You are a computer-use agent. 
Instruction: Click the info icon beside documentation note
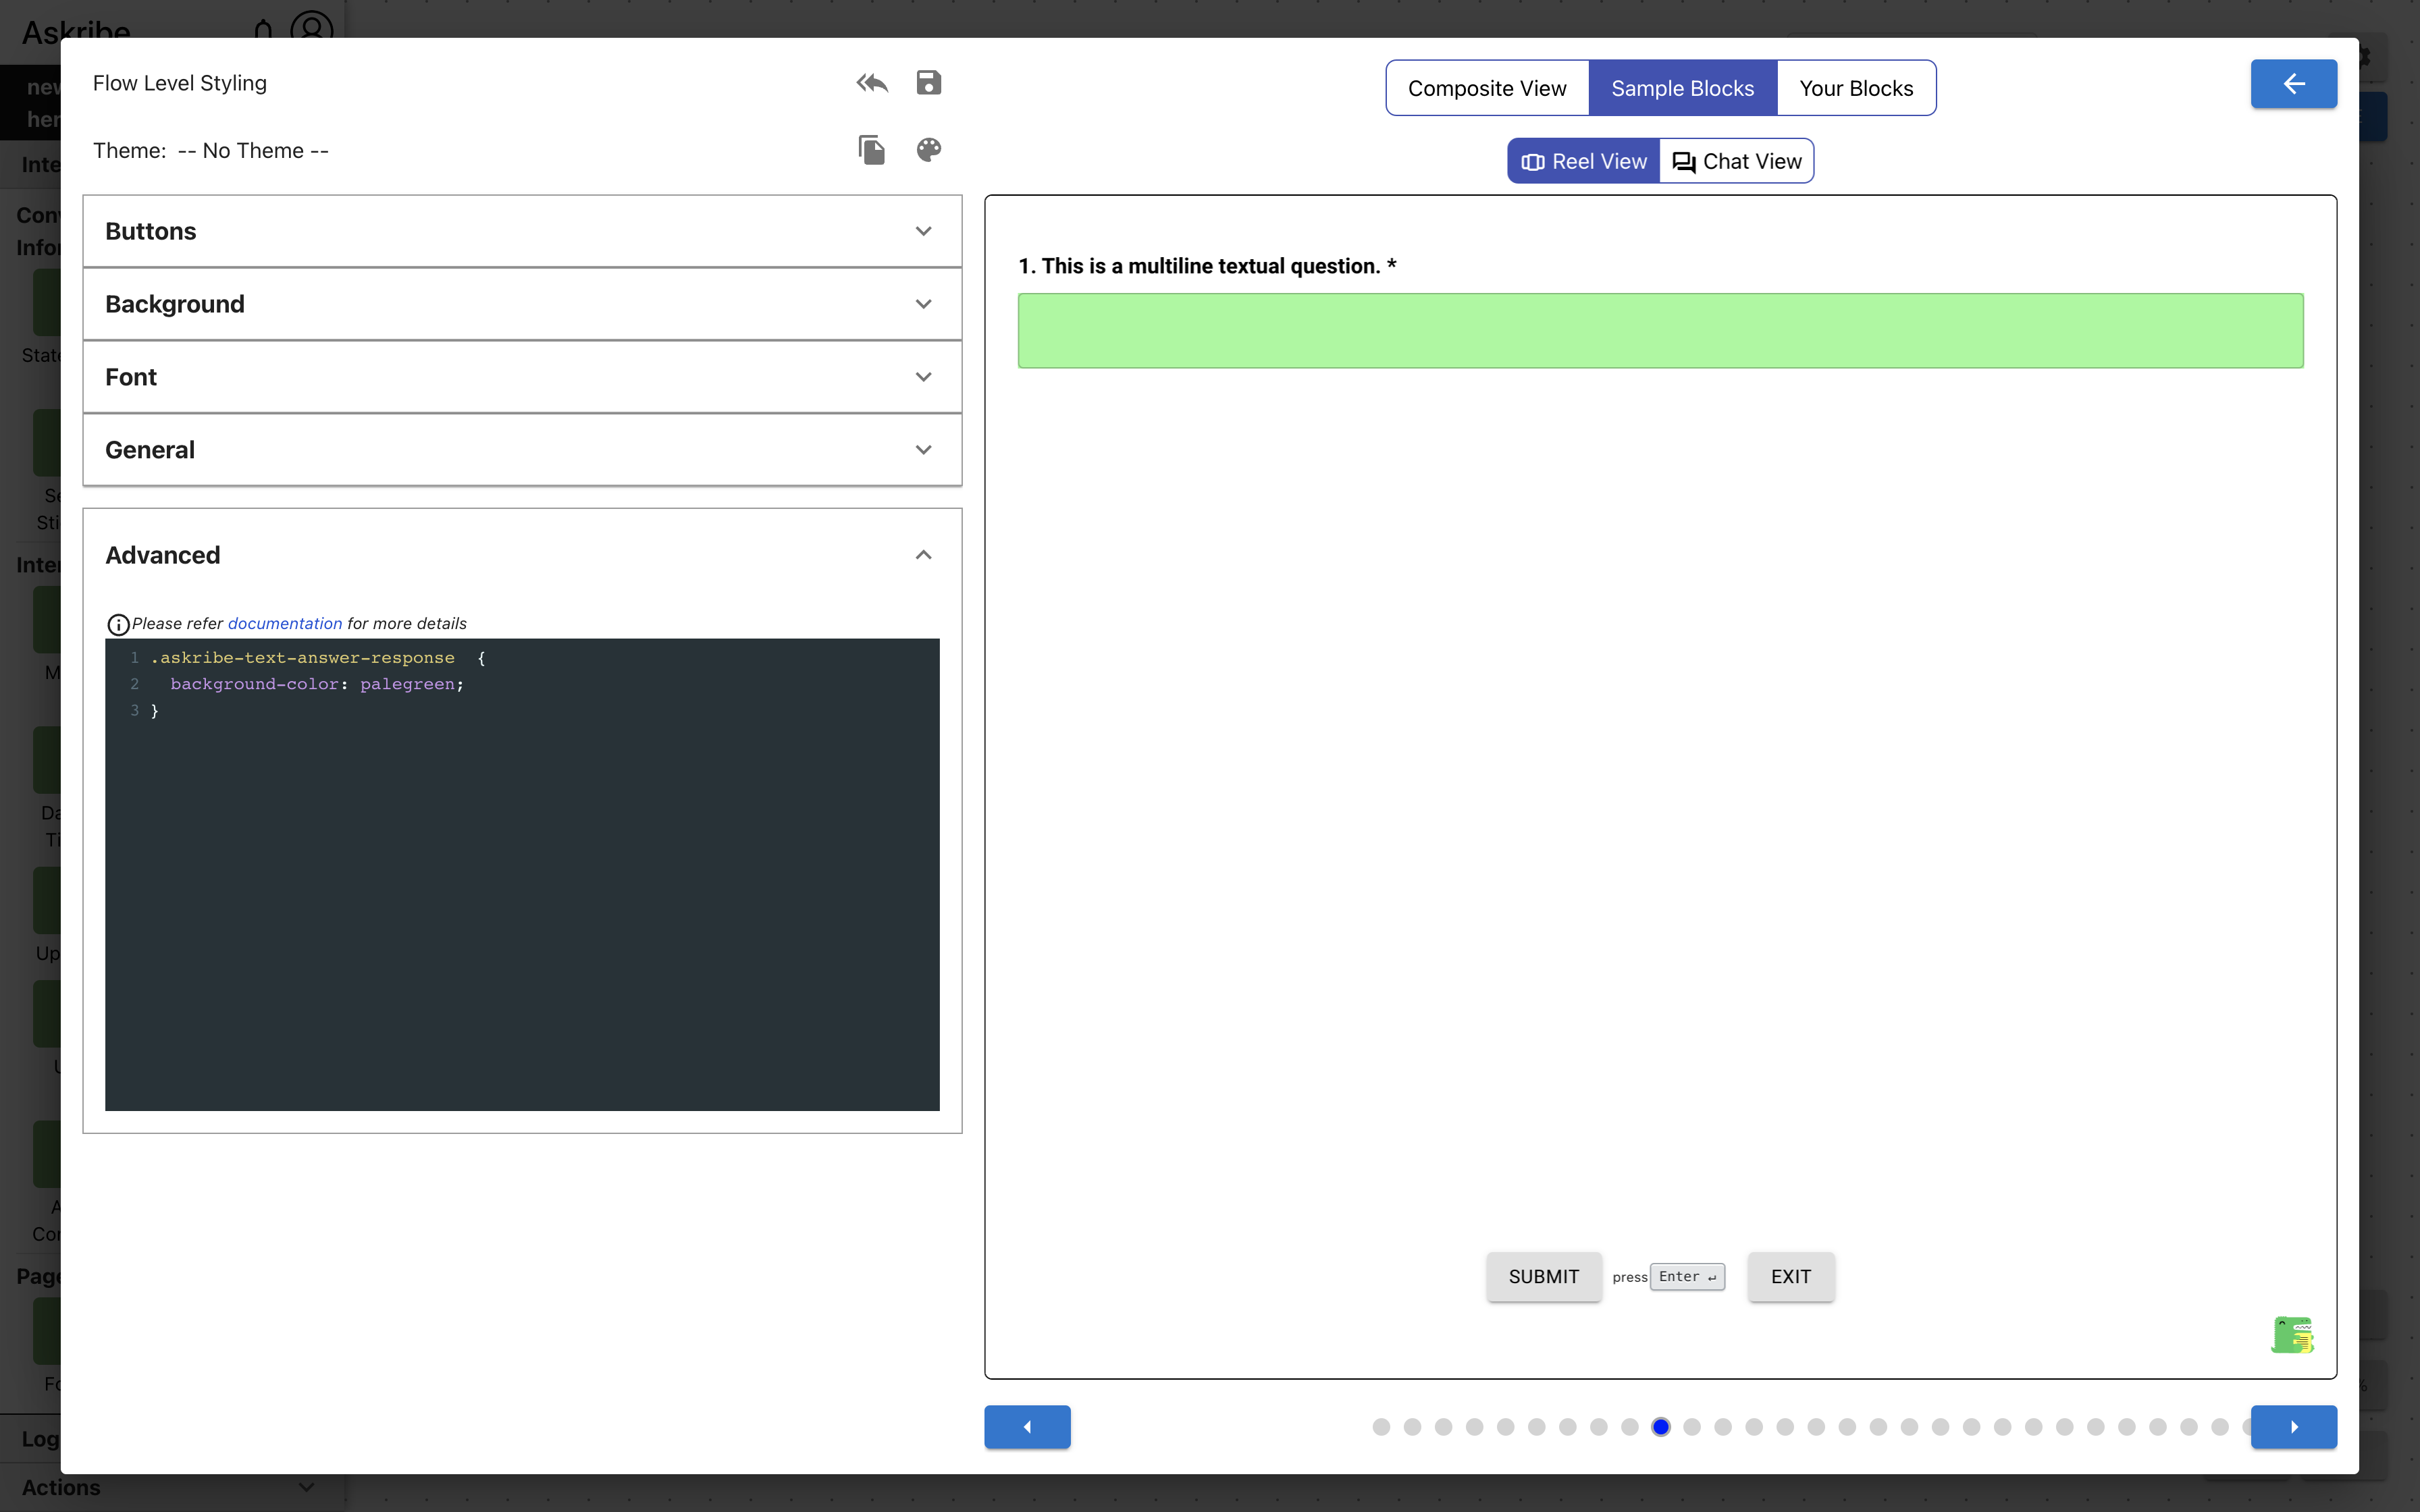(x=118, y=625)
